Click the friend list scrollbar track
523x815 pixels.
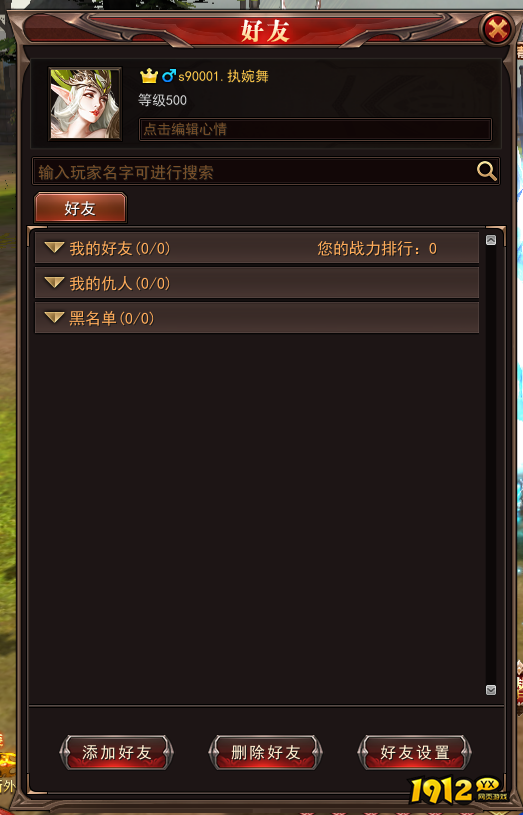tap(491, 465)
